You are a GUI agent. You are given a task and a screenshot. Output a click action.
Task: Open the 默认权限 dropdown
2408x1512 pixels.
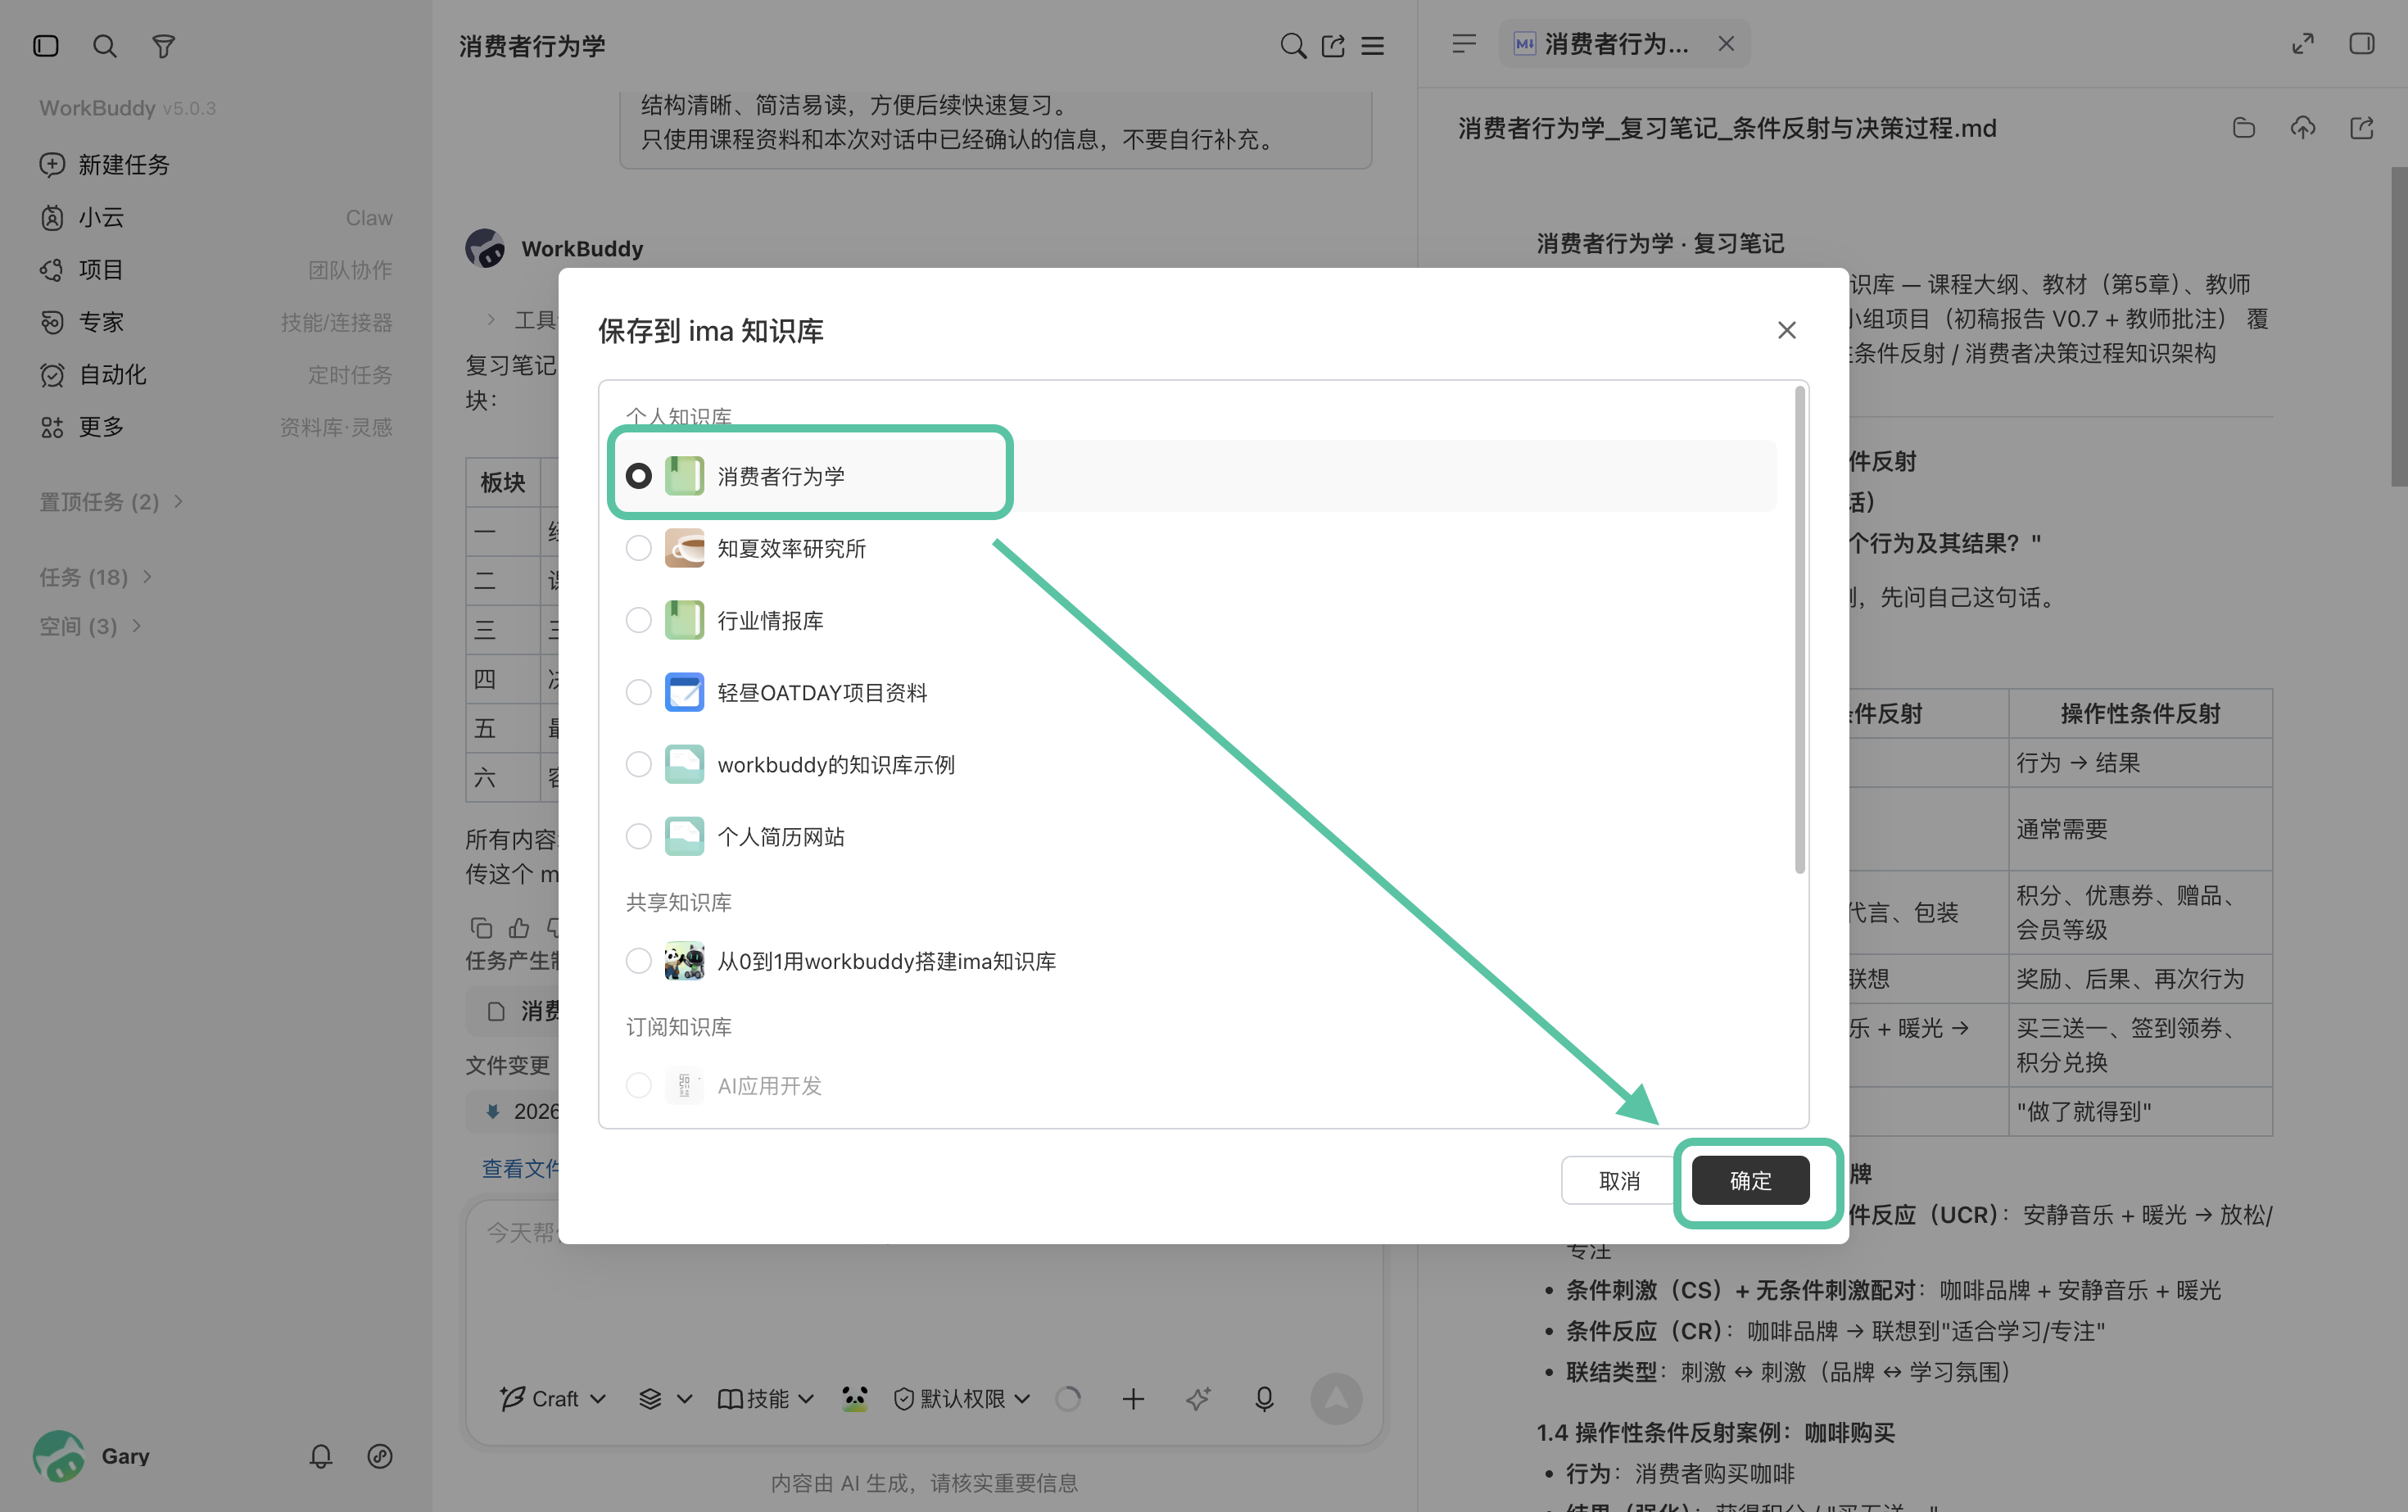(962, 1398)
